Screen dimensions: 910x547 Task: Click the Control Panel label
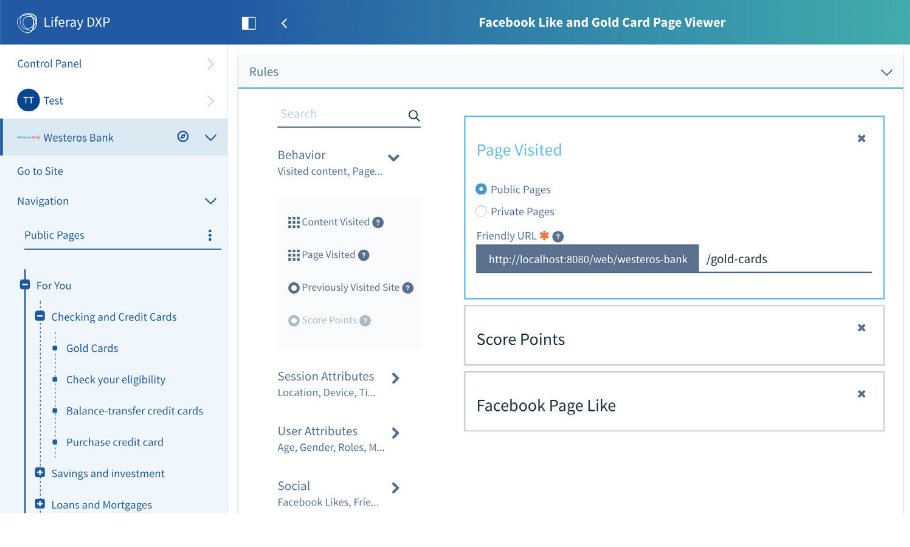[49, 64]
